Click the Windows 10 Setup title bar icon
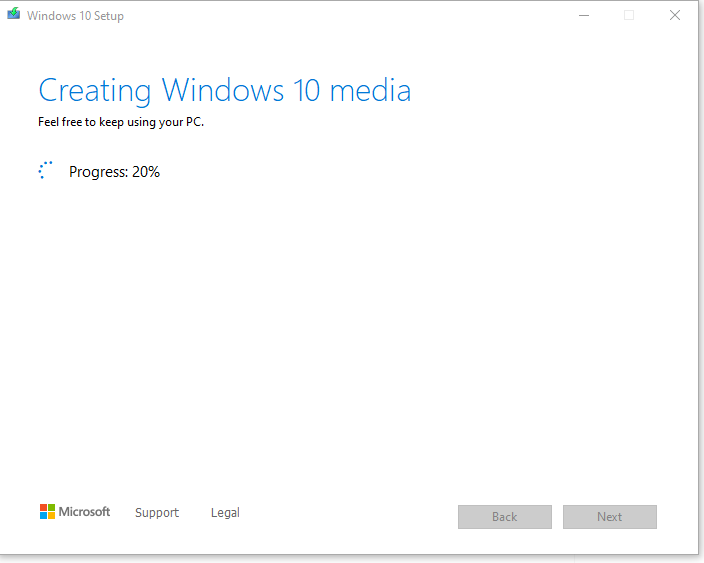704x563 pixels. [x=13, y=13]
